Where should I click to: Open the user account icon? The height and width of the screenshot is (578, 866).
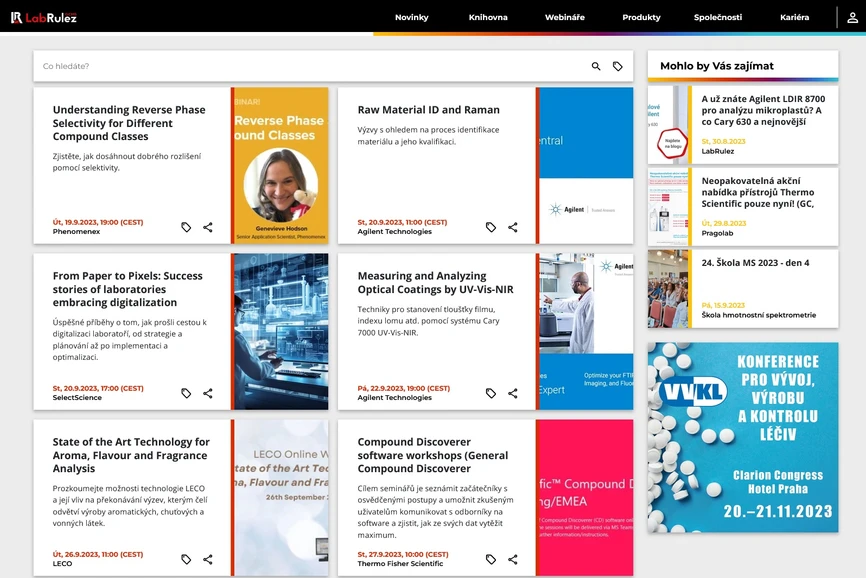pyautogui.click(x=852, y=18)
